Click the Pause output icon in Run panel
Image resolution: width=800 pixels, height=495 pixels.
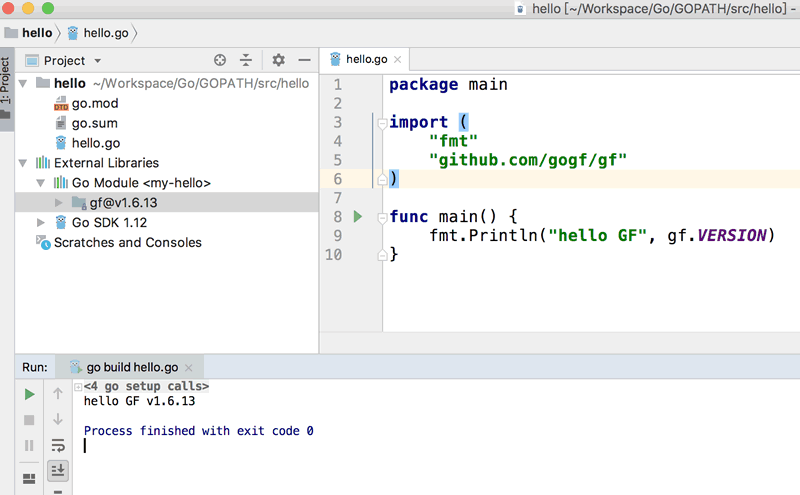click(29, 445)
